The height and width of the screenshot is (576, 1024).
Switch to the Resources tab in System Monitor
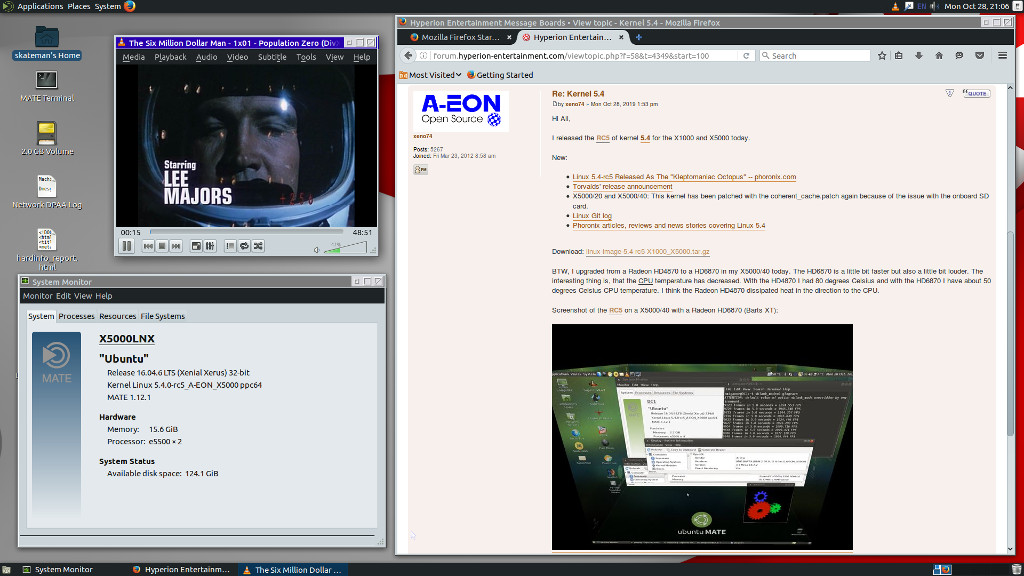(x=118, y=316)
